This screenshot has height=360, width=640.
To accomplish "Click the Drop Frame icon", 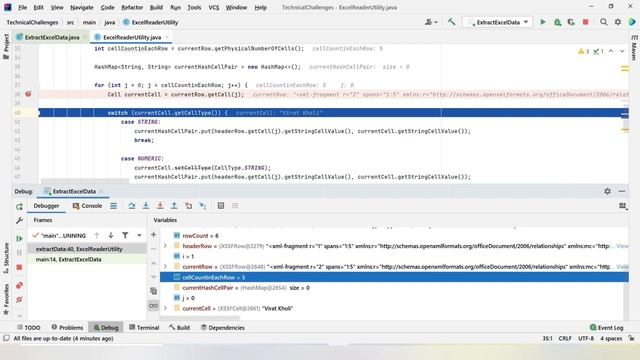I will point(189,206).
